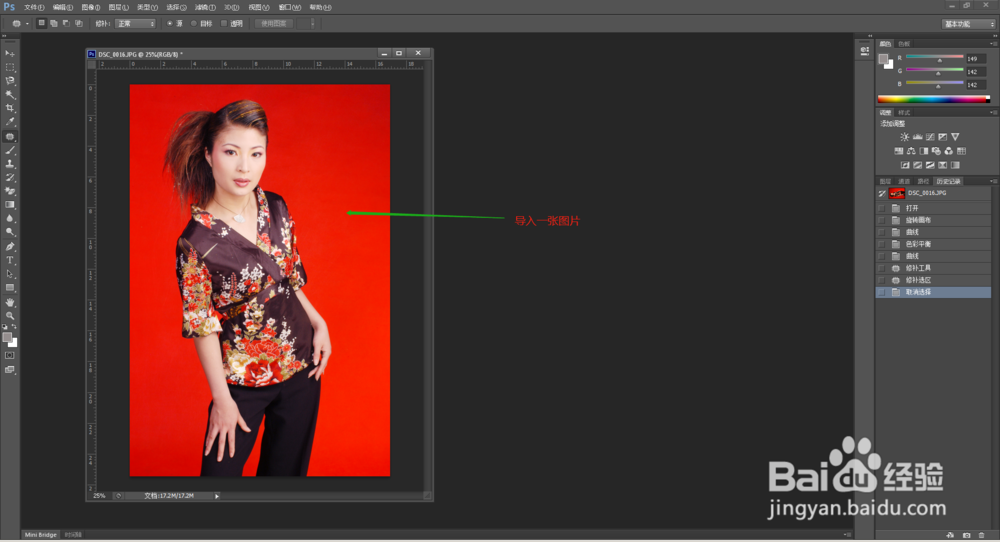
Task: Select the Horizontal Type tool
Action: [x=10, y=260]
